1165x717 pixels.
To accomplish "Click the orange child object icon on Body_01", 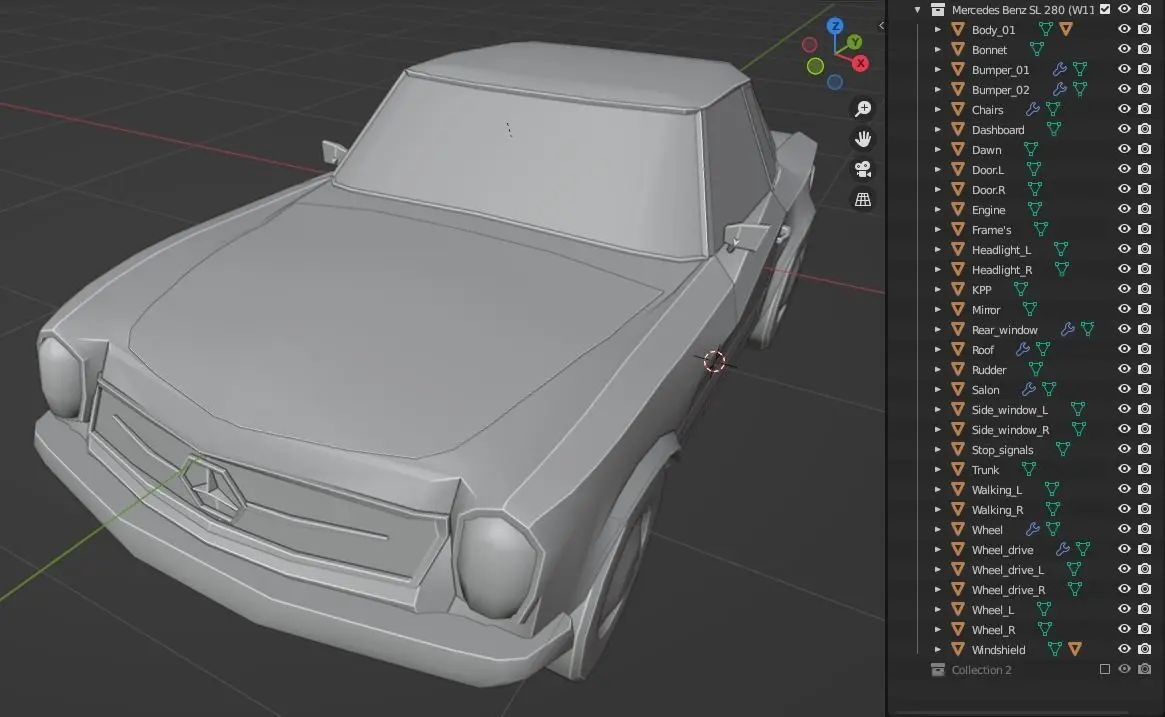I will (1066, 29).
